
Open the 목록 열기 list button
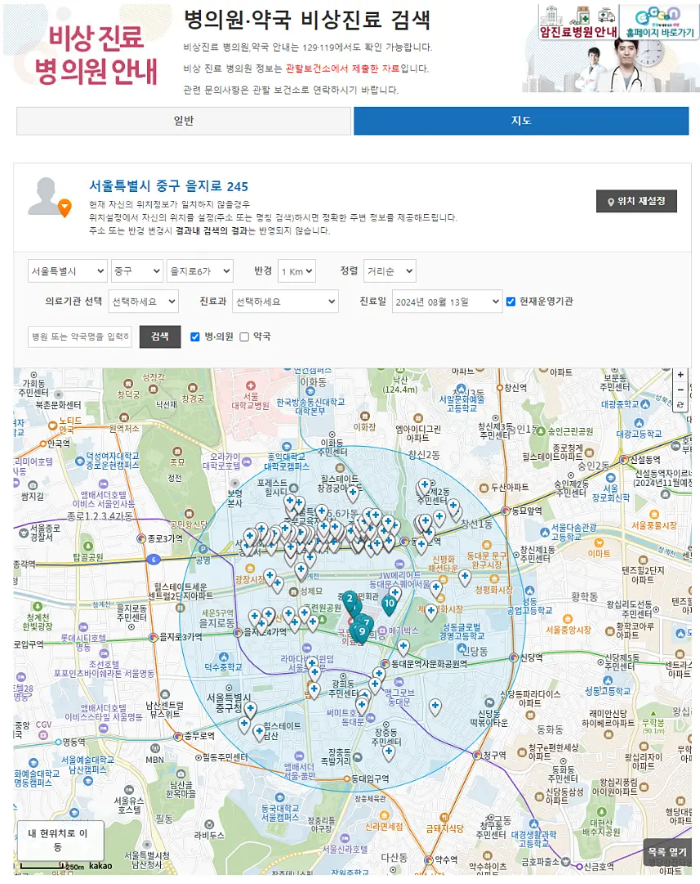click(667, 852)
